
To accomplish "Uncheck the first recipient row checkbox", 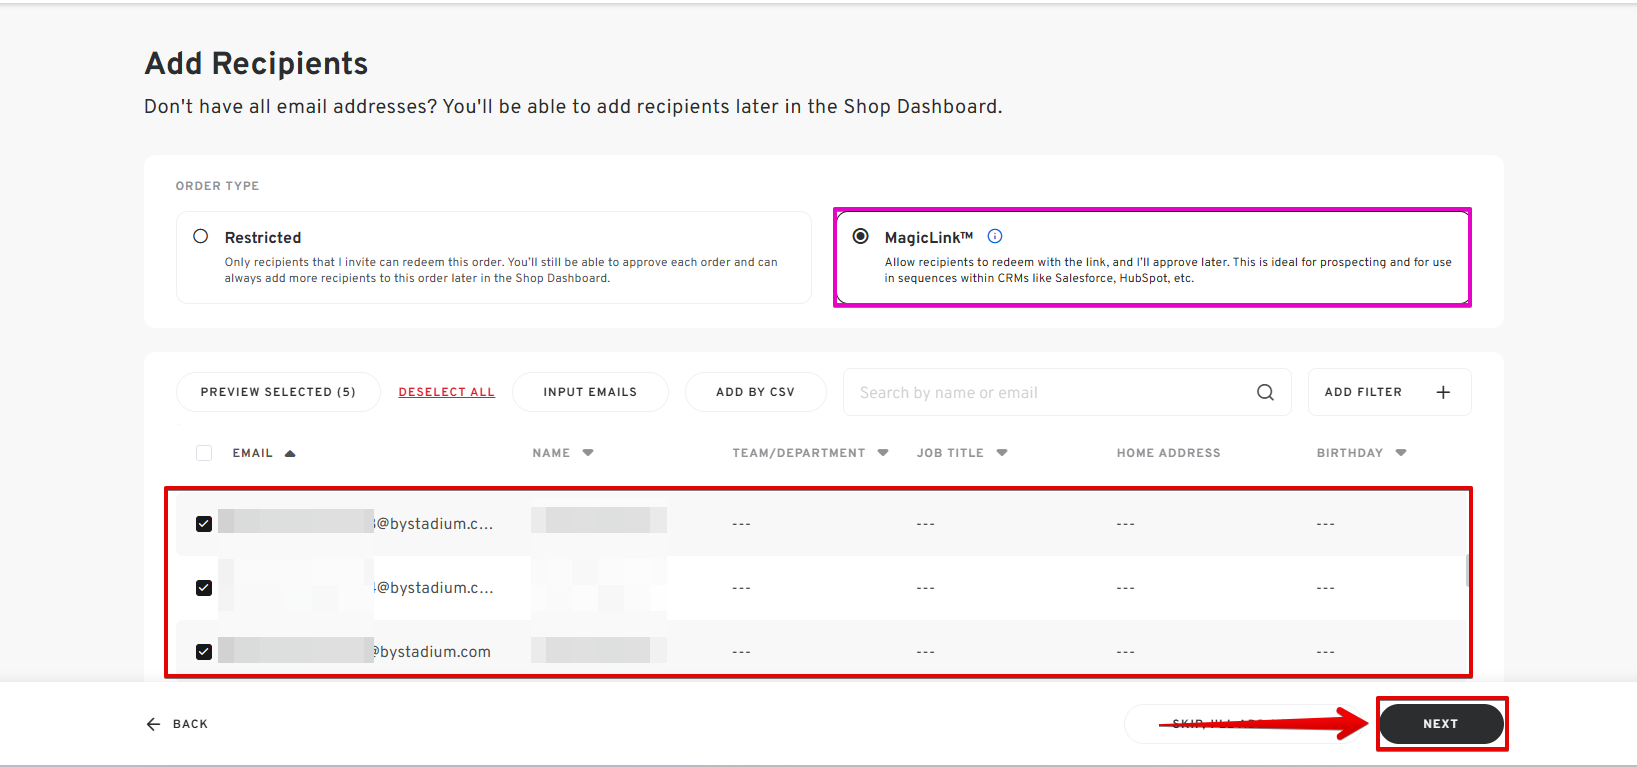I will pyautogui.click(x=204, y=524).
